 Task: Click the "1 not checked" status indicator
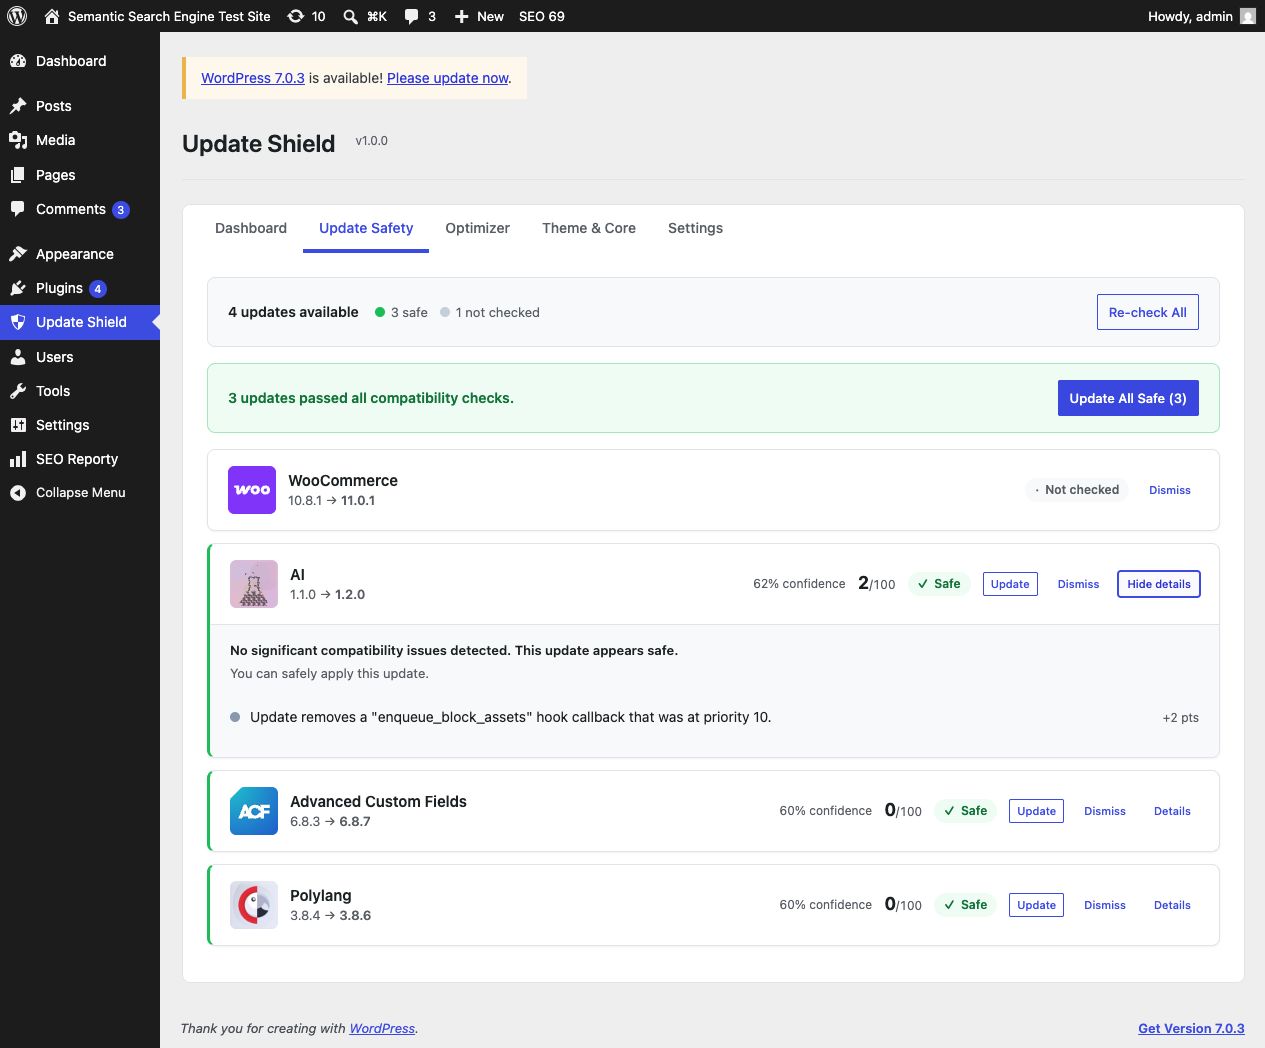pyautogui.click(x=490, y=312)
